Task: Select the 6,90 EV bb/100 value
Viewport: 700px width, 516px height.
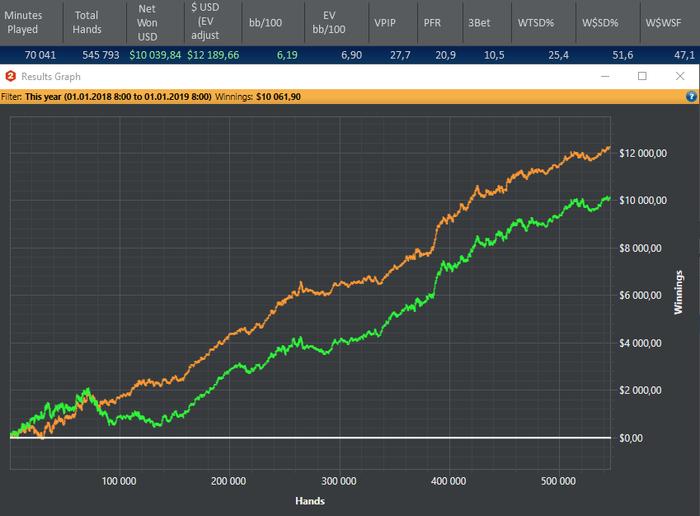Action: pos(351,55)
